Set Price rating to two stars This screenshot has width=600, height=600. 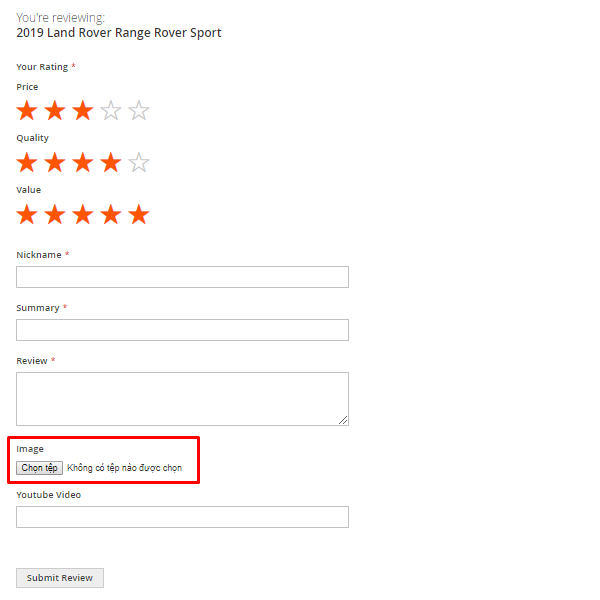pyautogui.click(x=55, y=111)
